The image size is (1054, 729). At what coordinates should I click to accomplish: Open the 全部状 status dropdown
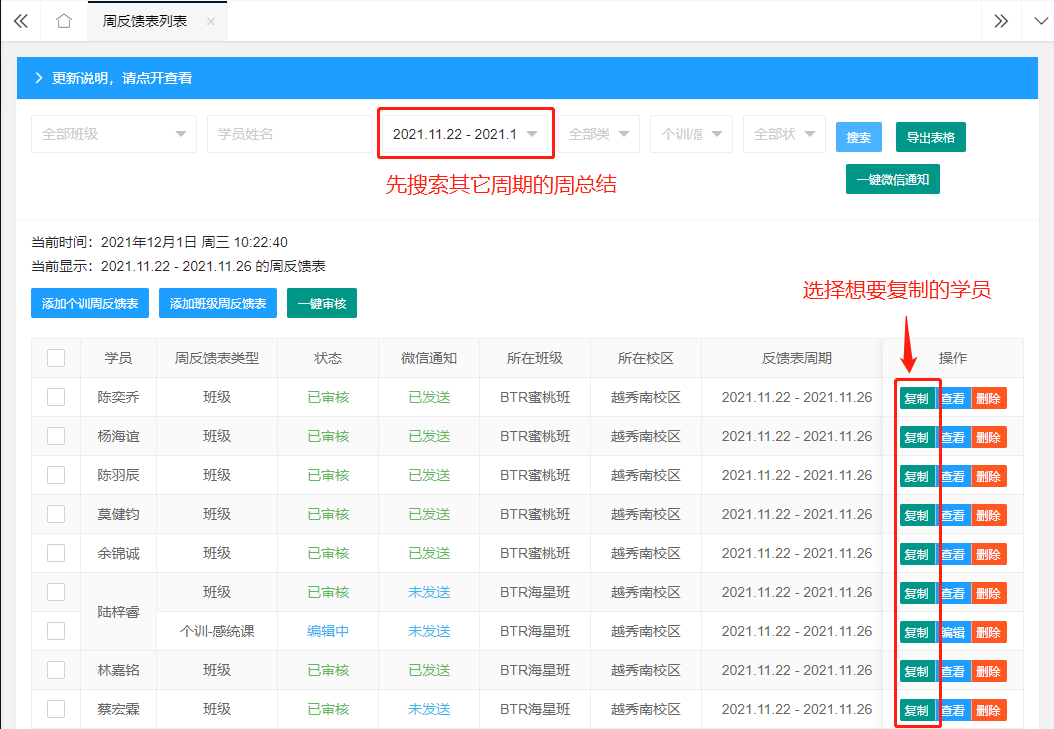click(x=784, y=134)
